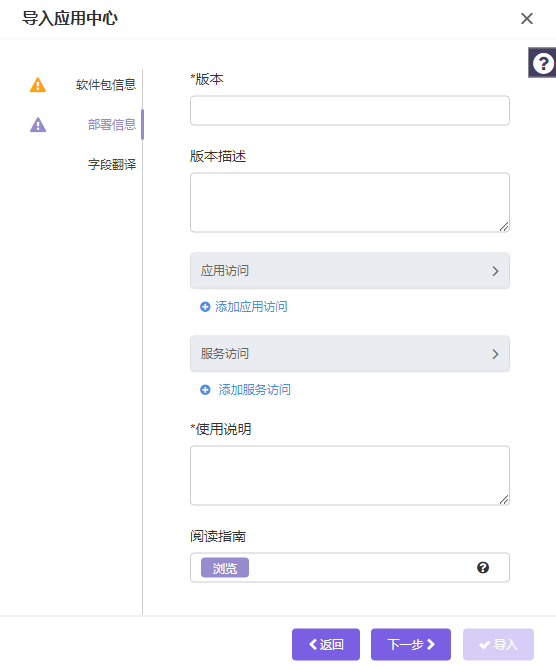Viewport: 556px width, 667px height.
Task: Expand the 服务访问 section chevron
Action: (495, 354)
